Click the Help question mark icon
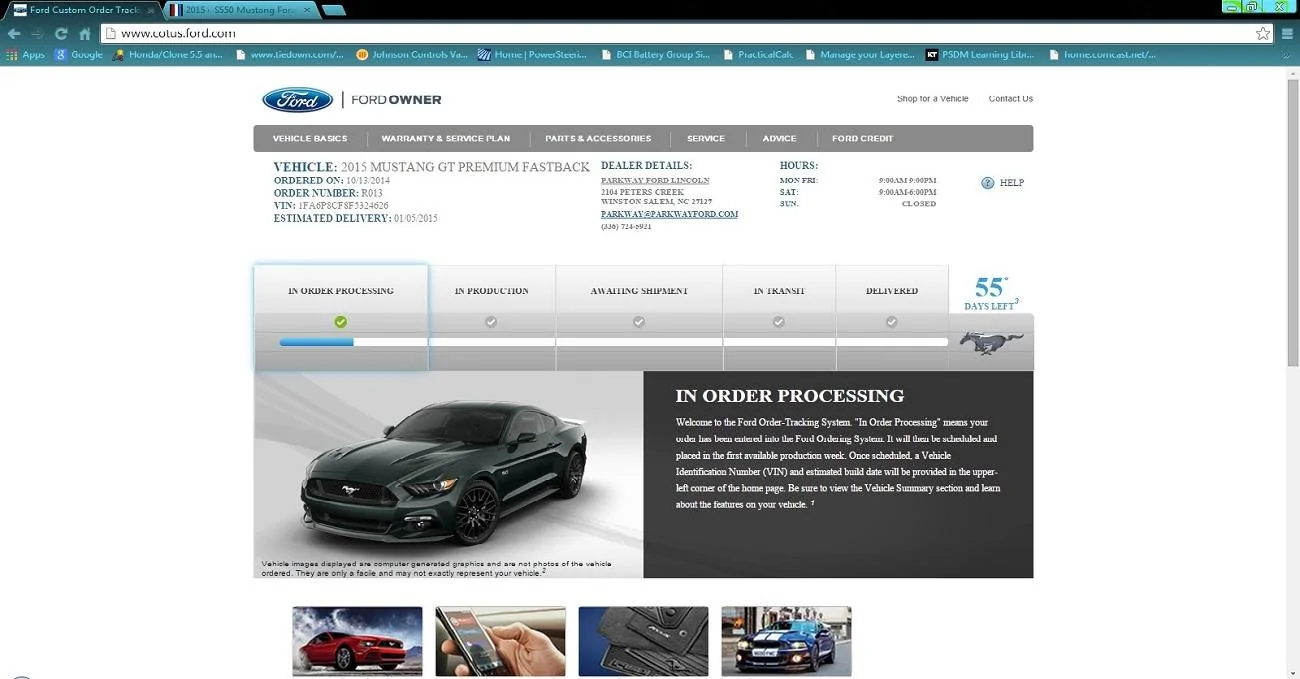 tap(987, 183)
